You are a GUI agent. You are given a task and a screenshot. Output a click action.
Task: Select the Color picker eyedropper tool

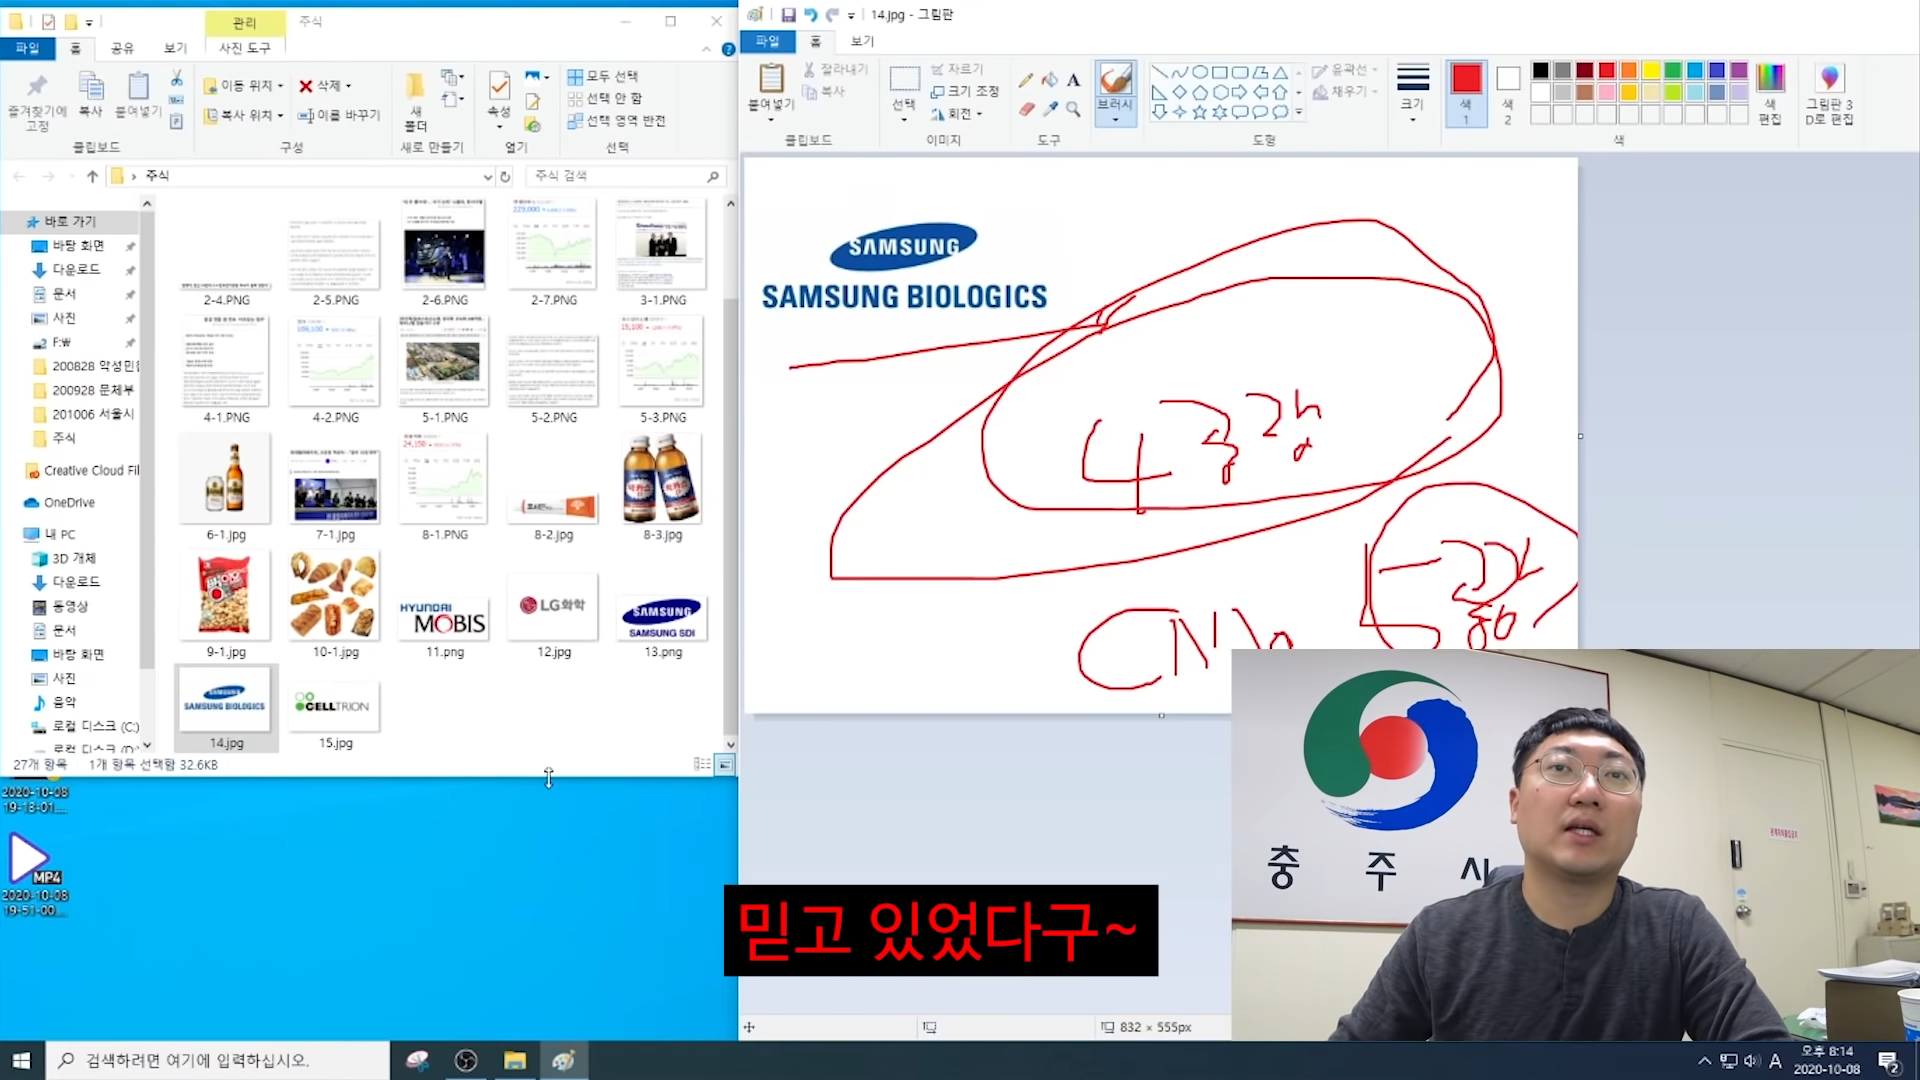pos(1049,109)
